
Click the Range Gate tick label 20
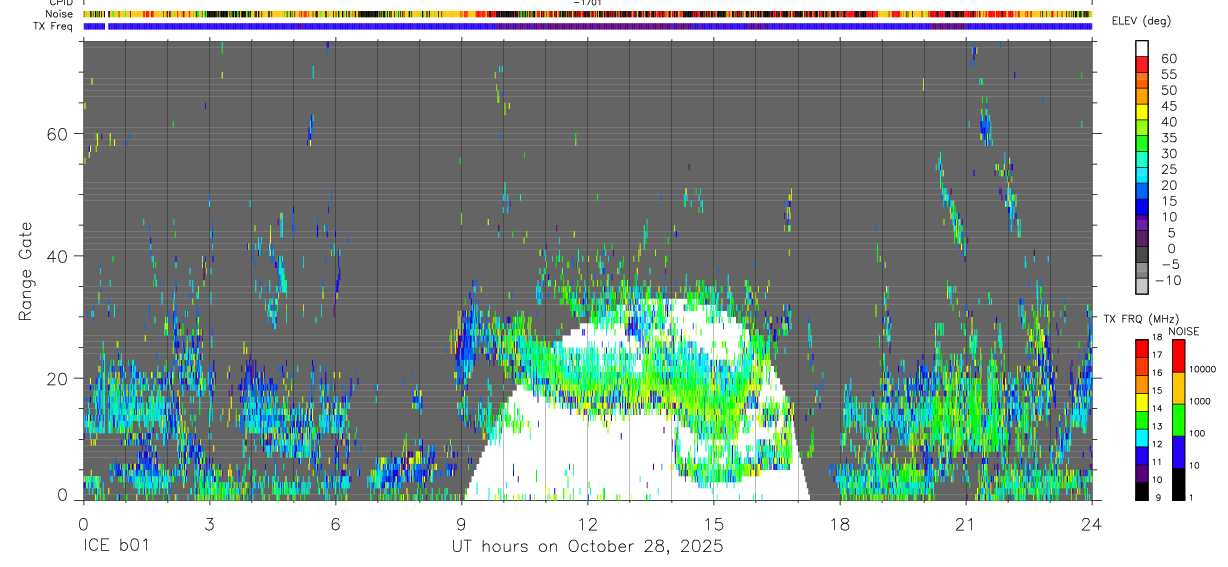pos(57,378)
